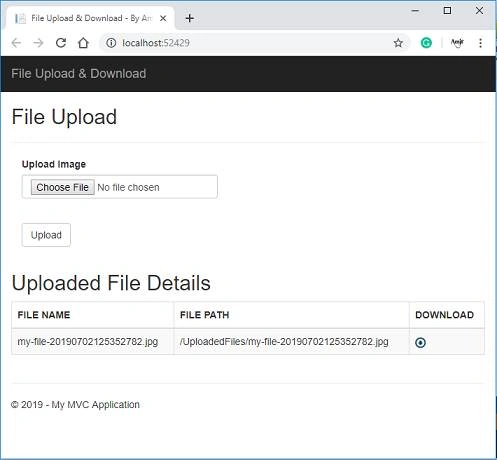Close the browser window
The image size is (497, 460).
pos(479,11)
